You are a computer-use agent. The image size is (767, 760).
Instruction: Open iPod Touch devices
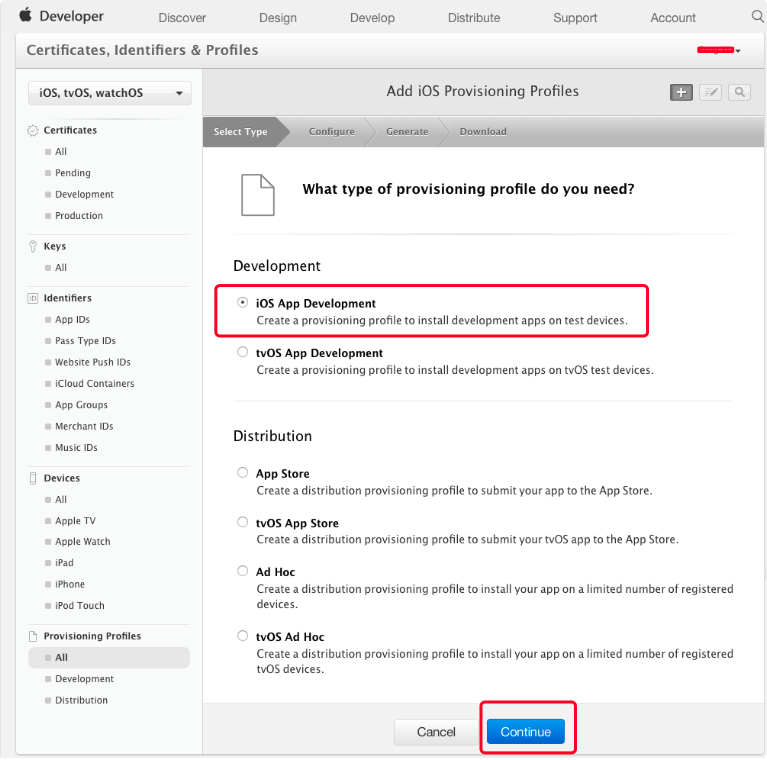(x=80, y=606)
